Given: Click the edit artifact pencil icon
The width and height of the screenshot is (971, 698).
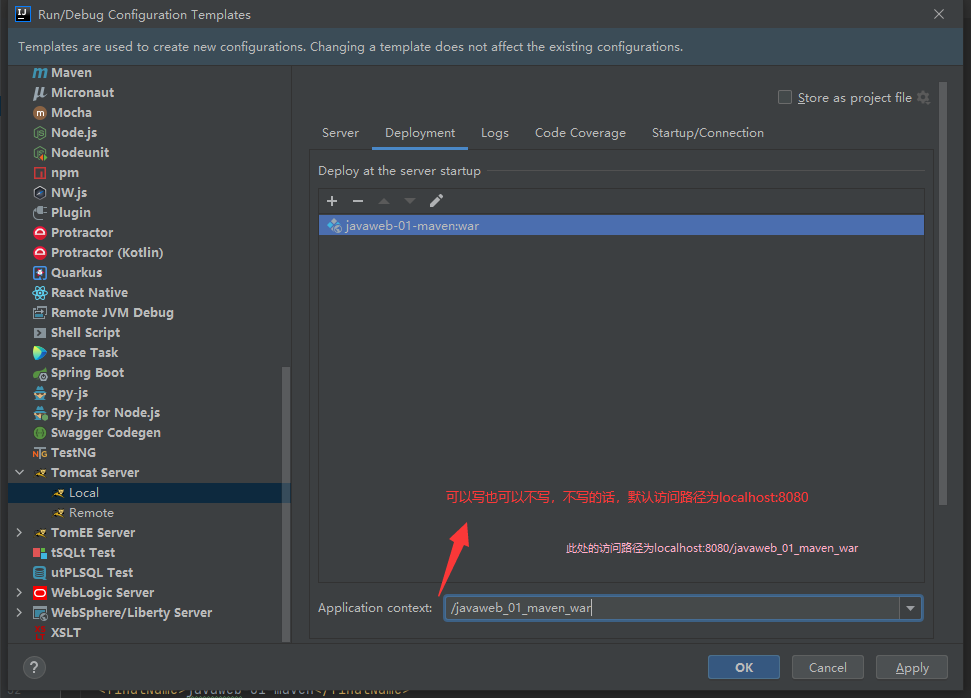Looking at the screenshot, I should [436, 201].
